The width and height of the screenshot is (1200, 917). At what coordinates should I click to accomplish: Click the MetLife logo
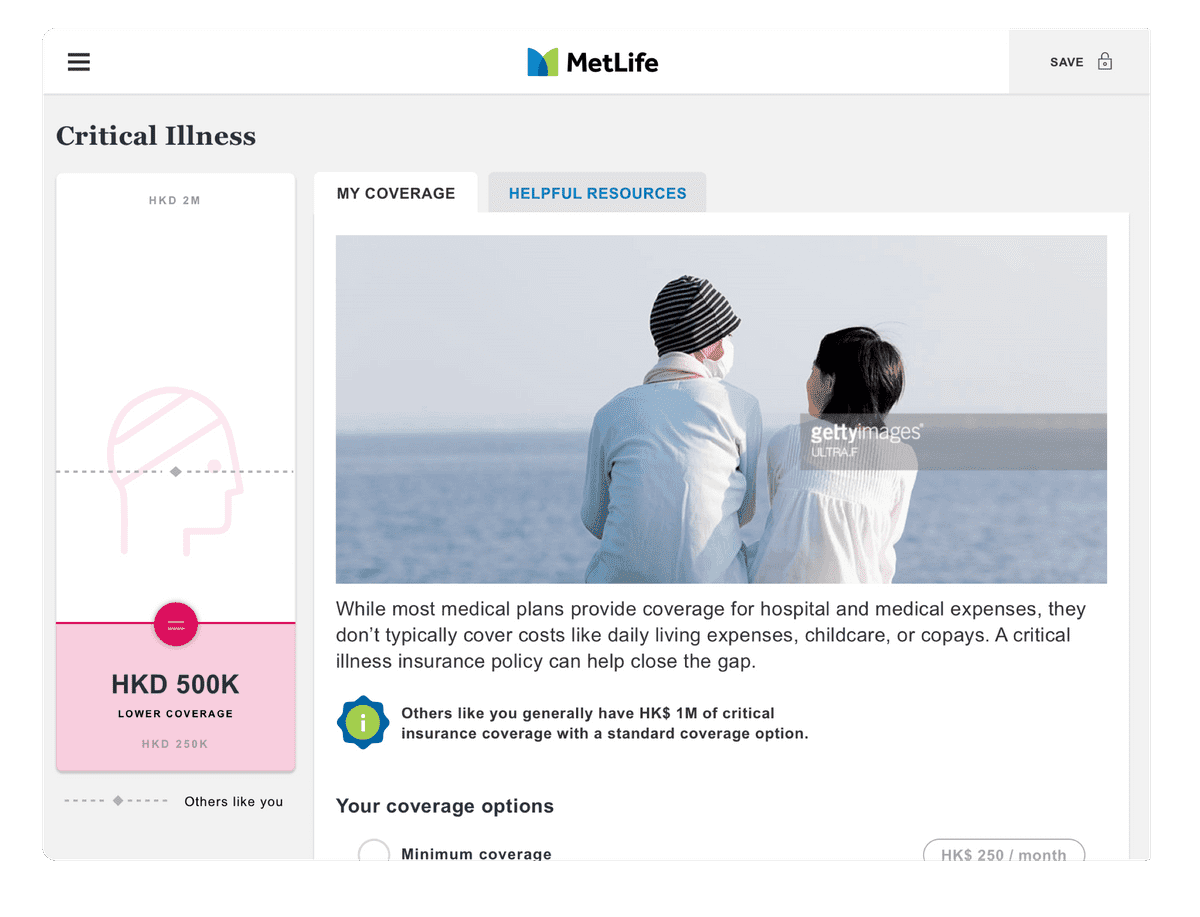coord(592,62)
